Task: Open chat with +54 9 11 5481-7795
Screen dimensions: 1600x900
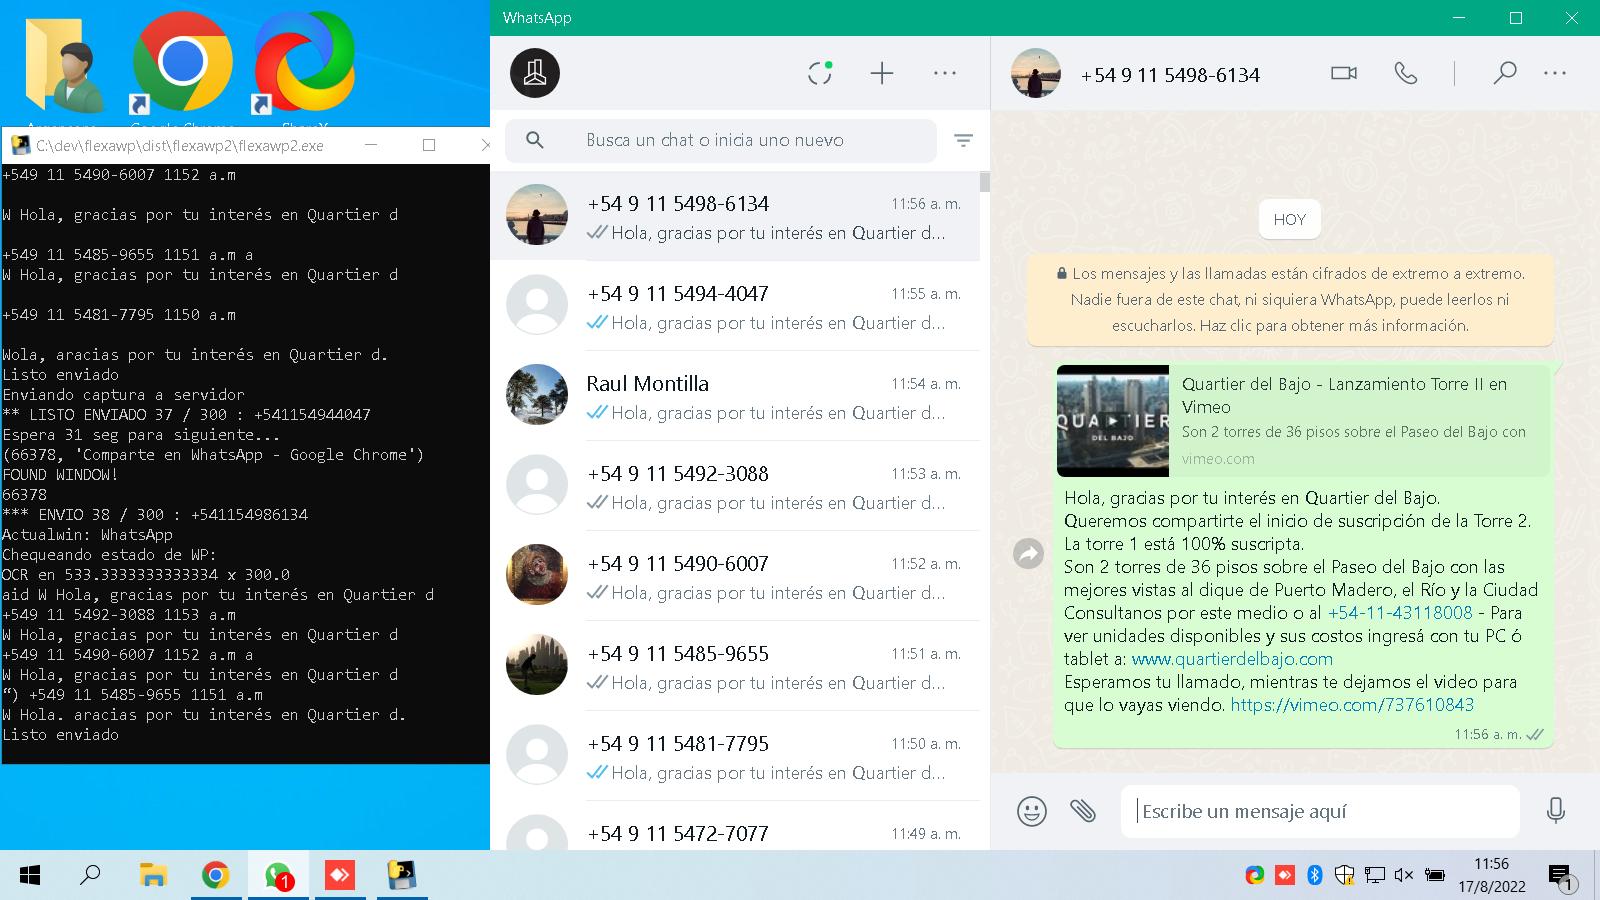Action: pos(735,756)
